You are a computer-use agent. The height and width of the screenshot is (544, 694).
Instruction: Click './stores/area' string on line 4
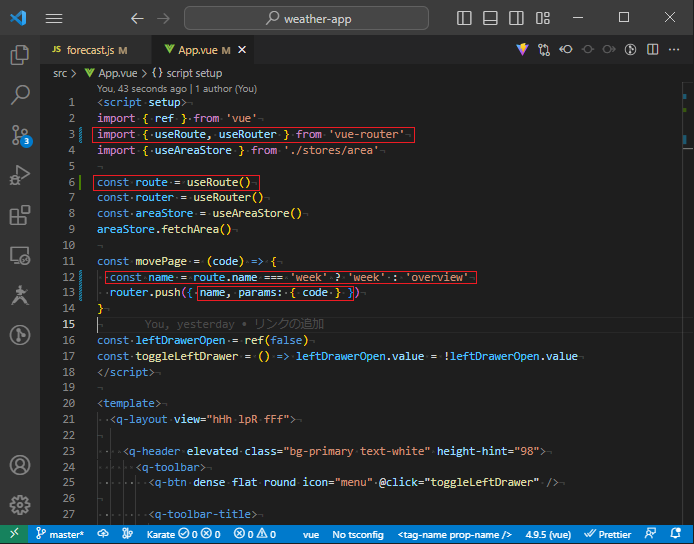[331, 150]
